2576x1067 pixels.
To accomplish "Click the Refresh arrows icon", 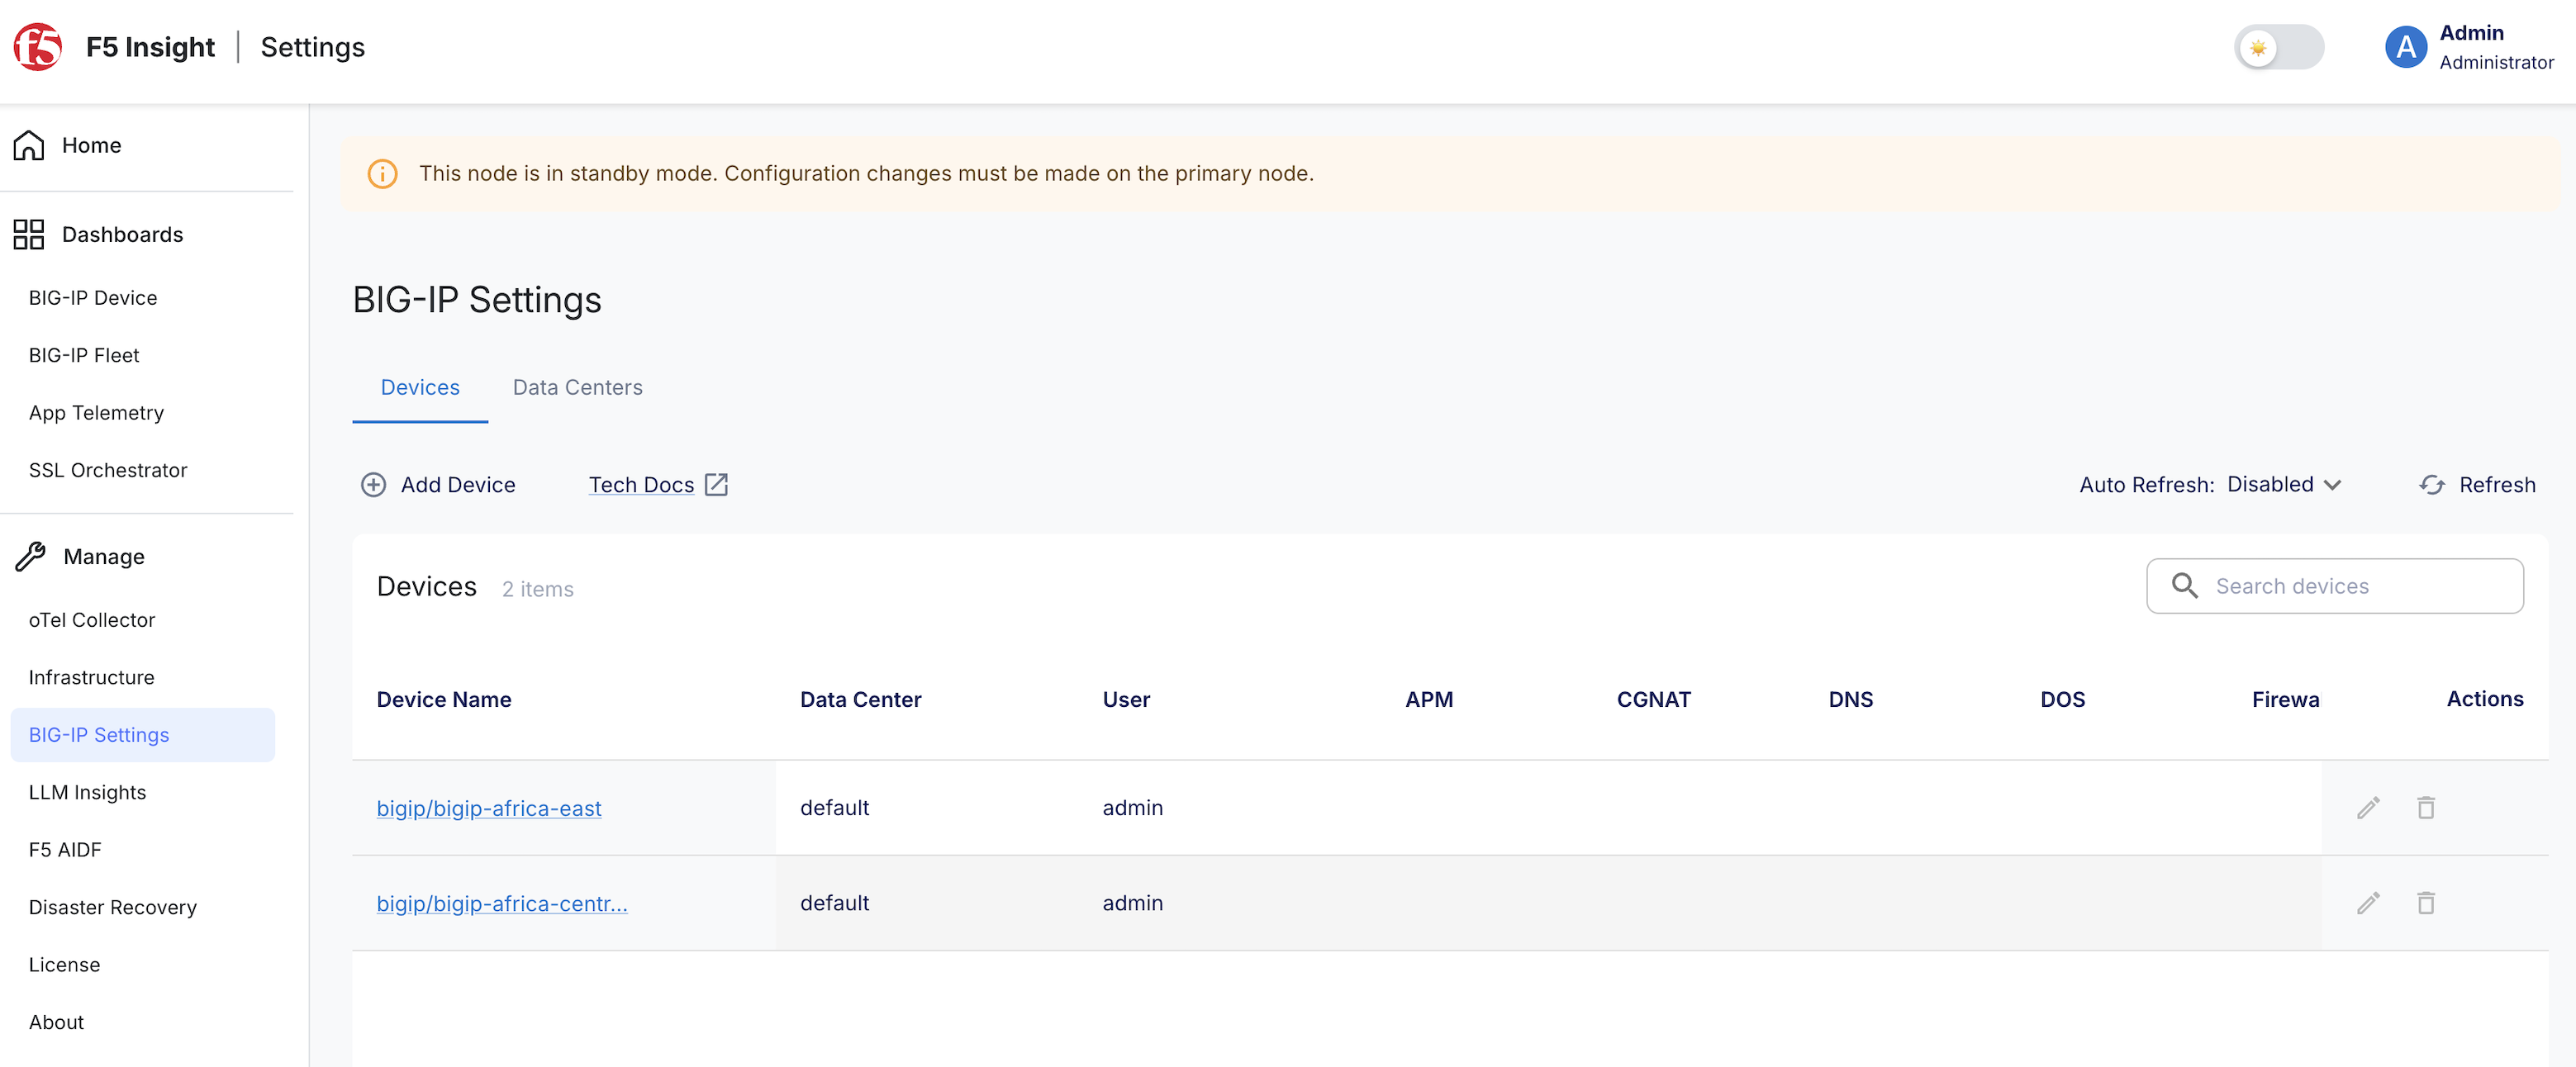I will [x=2432, y=485].
